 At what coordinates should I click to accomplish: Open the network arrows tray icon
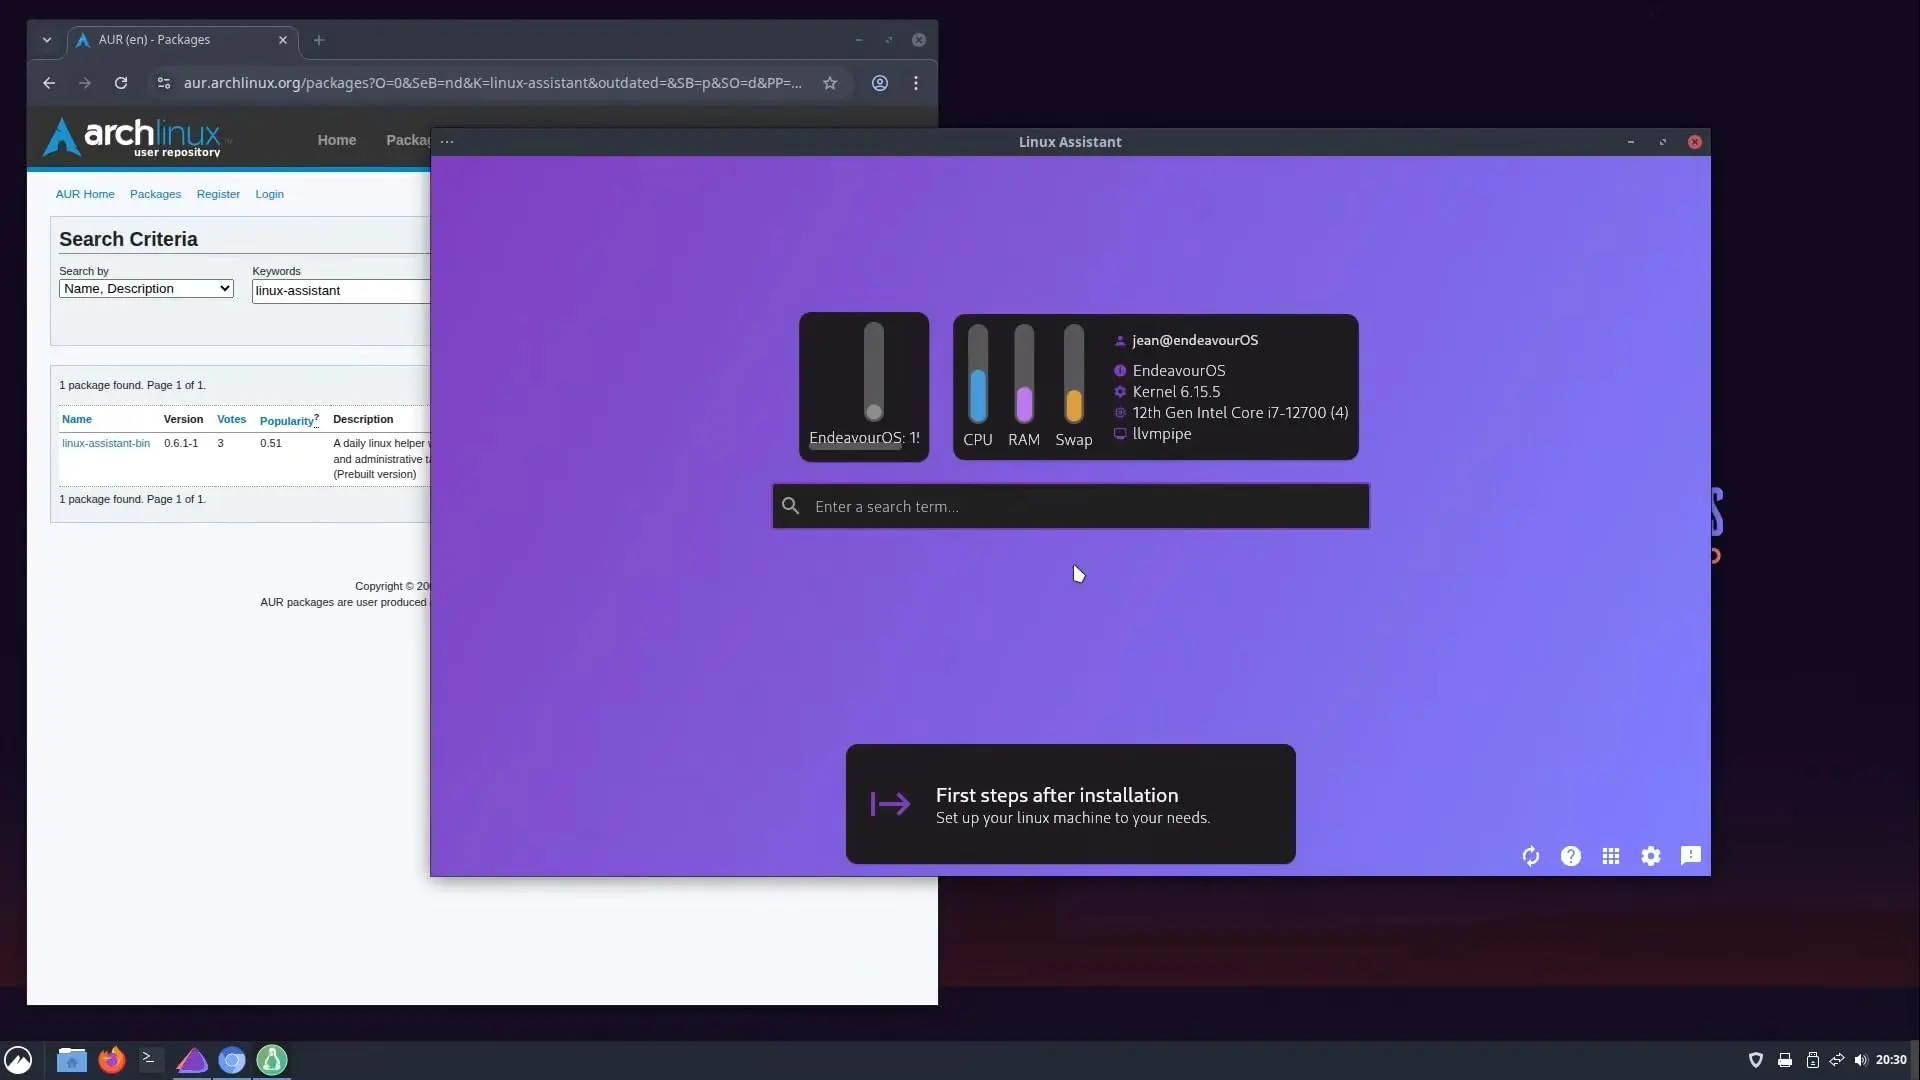pos(1837,1060)
